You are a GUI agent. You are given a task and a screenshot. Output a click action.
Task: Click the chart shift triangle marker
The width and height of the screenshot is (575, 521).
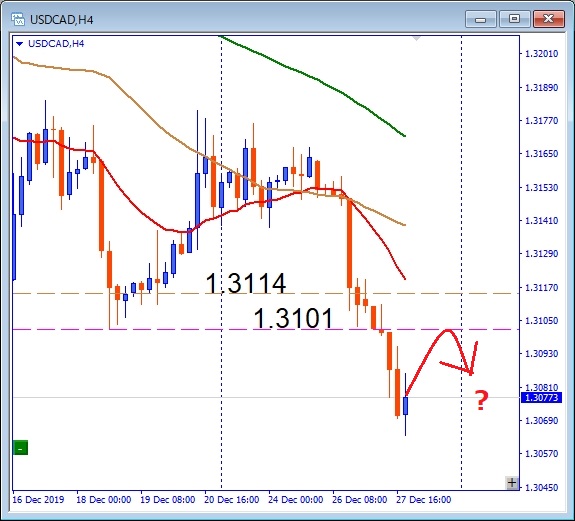(417, 38)
